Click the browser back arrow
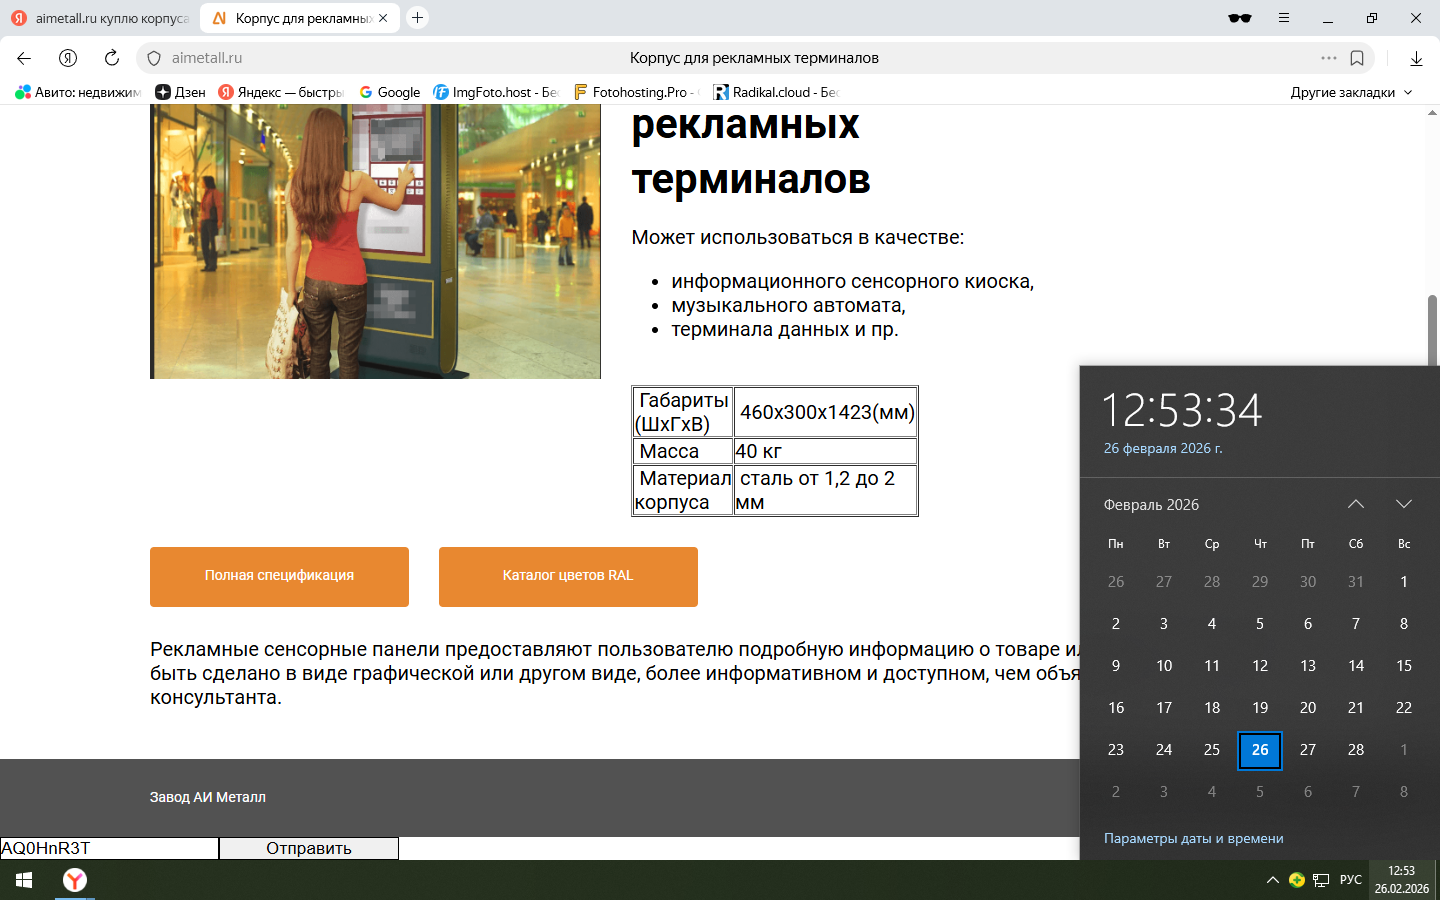The width and height of the screenshot is (1440, 900). pyautogui.click(x=24, y=58)
